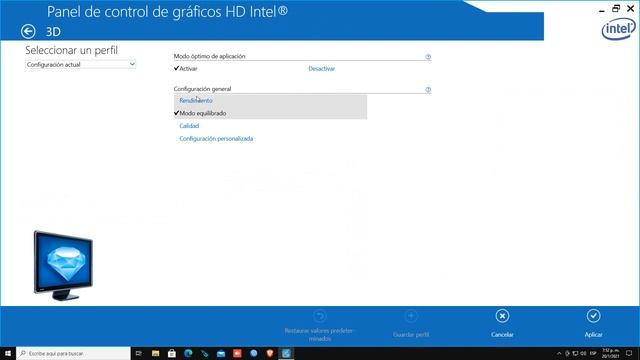
Task: Open the Mail app in taskbar
Action: 221,353
